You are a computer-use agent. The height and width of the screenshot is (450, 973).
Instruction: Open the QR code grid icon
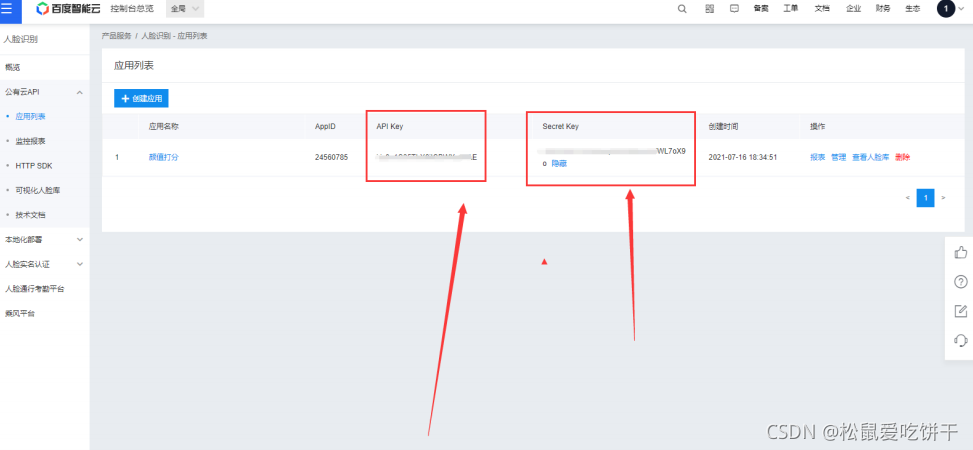(x=709, y=9)
